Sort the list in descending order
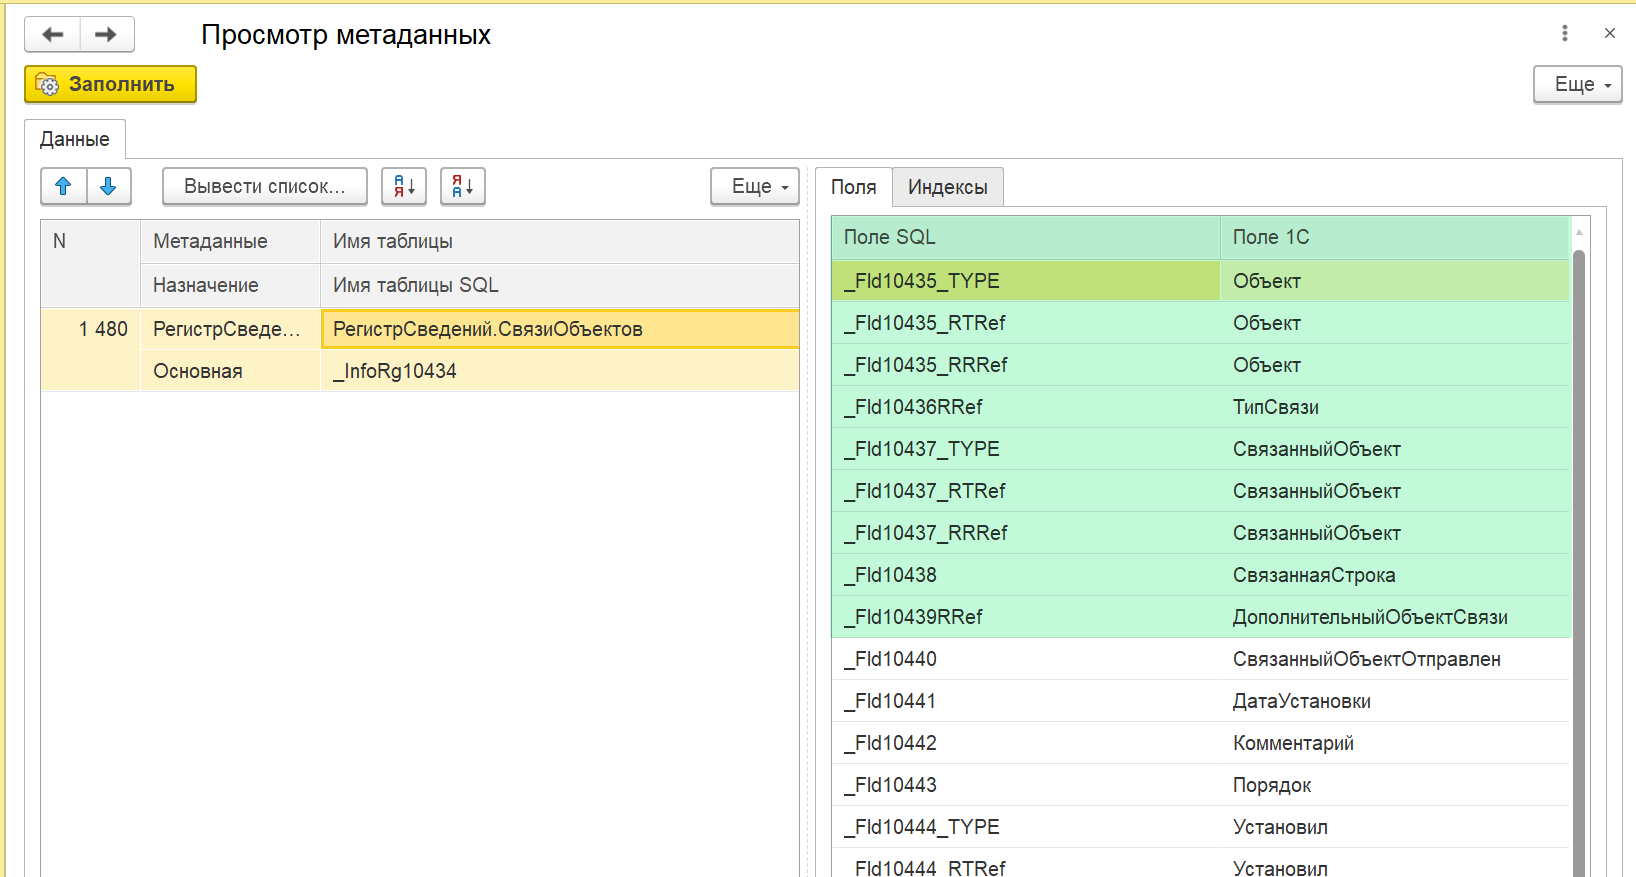Image resolution: width=1636 pixels, height=877 pixels. 463,186
